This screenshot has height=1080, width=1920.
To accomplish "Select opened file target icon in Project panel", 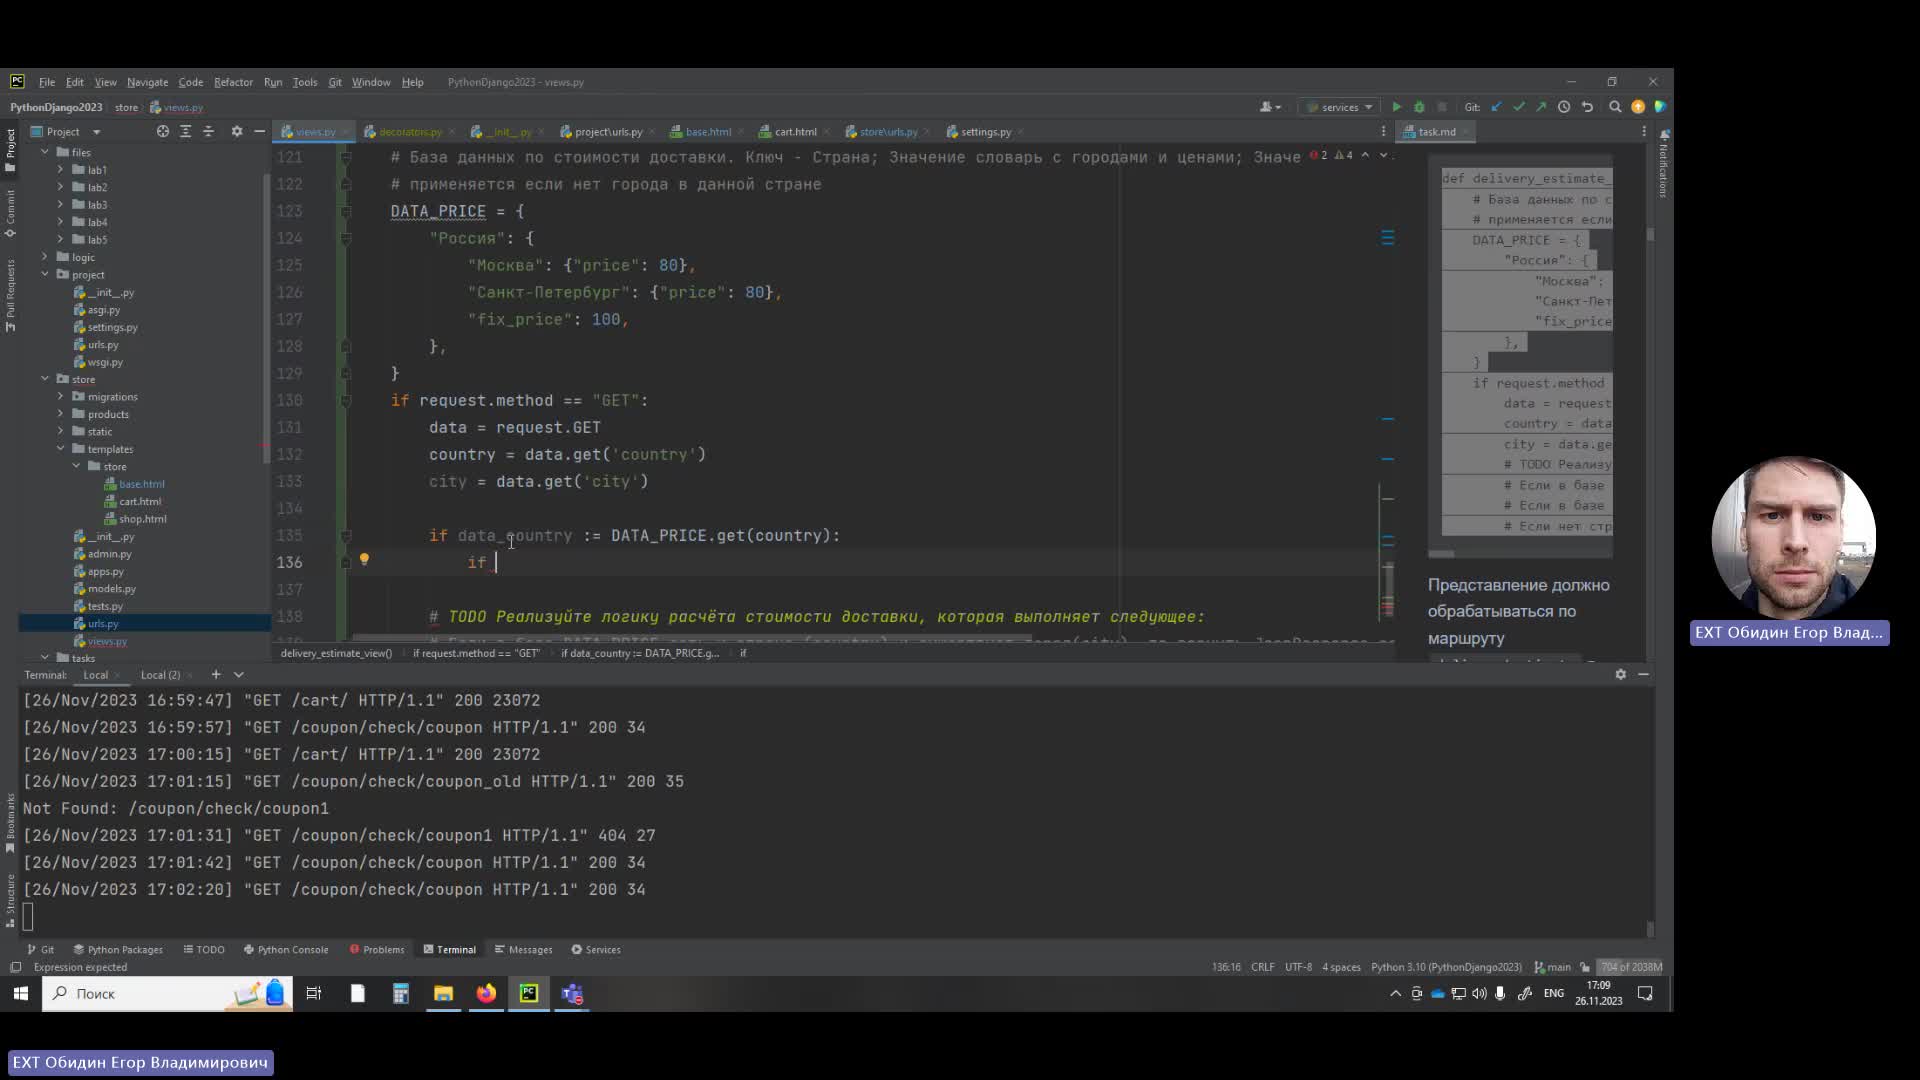I will point(163,132).
